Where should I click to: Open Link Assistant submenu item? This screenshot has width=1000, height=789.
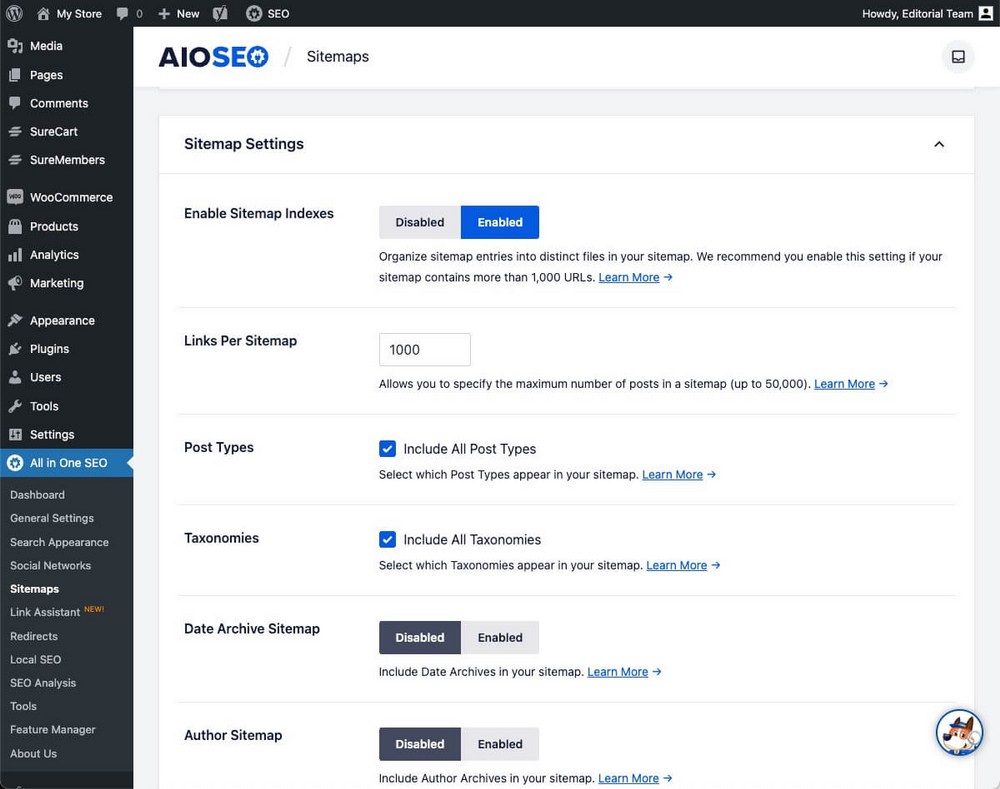pyautogui.click(x=45, y=612)
